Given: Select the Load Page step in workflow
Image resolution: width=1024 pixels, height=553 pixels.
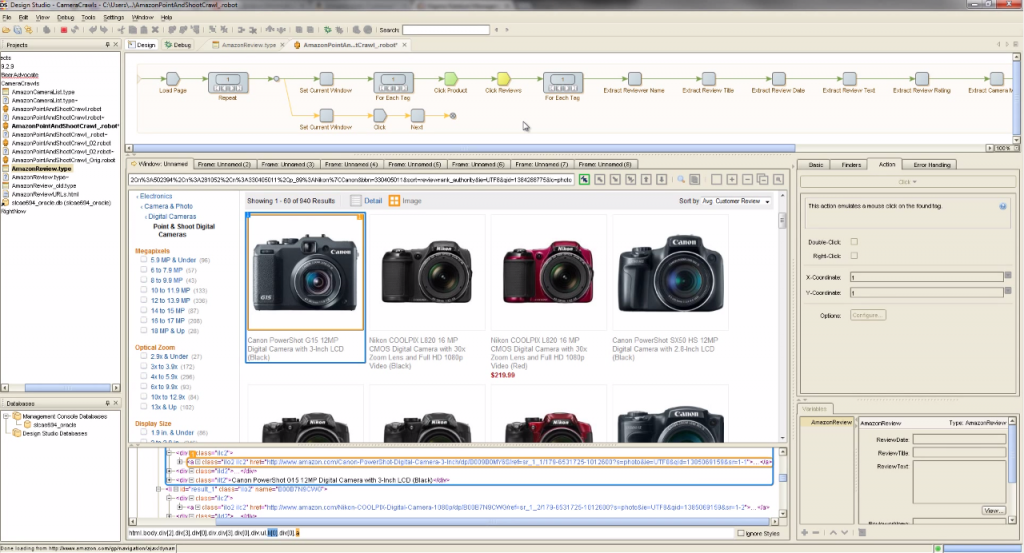Looking at the screenshot, I should 172,79.
